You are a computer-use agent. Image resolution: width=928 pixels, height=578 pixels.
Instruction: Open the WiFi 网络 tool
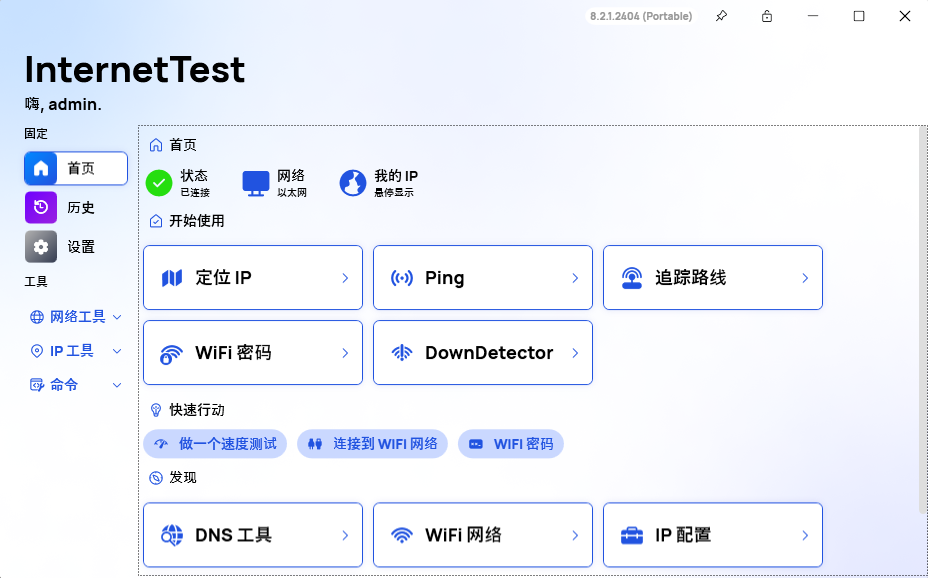(482, 534)
